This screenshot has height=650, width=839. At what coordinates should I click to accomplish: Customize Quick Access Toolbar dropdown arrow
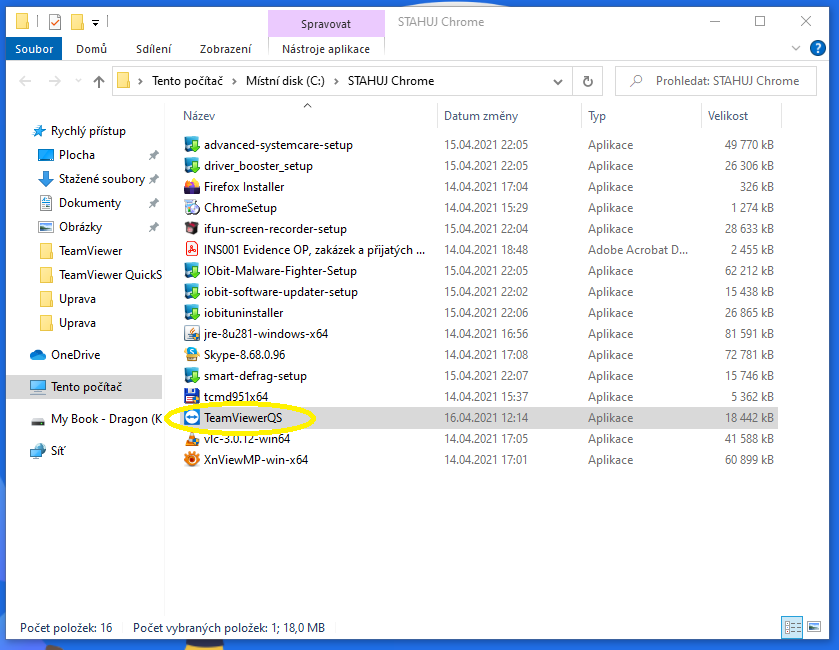point(95,22)
